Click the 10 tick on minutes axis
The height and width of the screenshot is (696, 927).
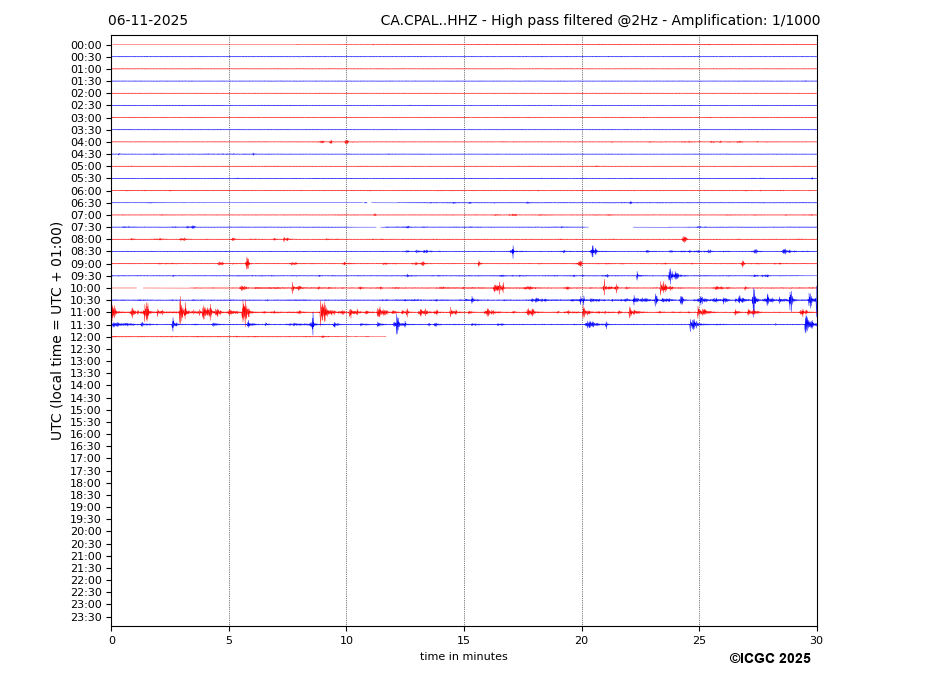(x=346, y=640)
